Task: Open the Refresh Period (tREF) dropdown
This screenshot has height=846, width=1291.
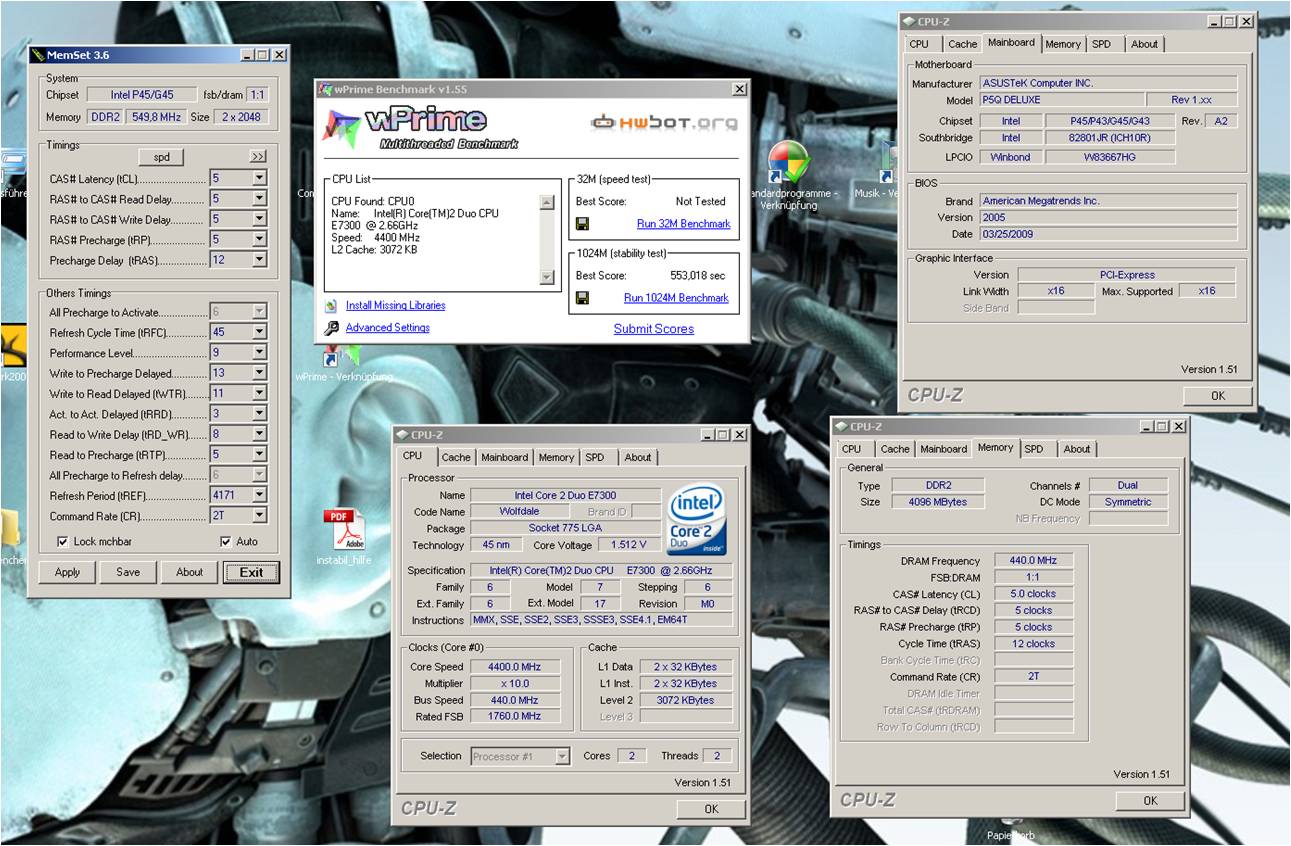Action: click(259, 495)
